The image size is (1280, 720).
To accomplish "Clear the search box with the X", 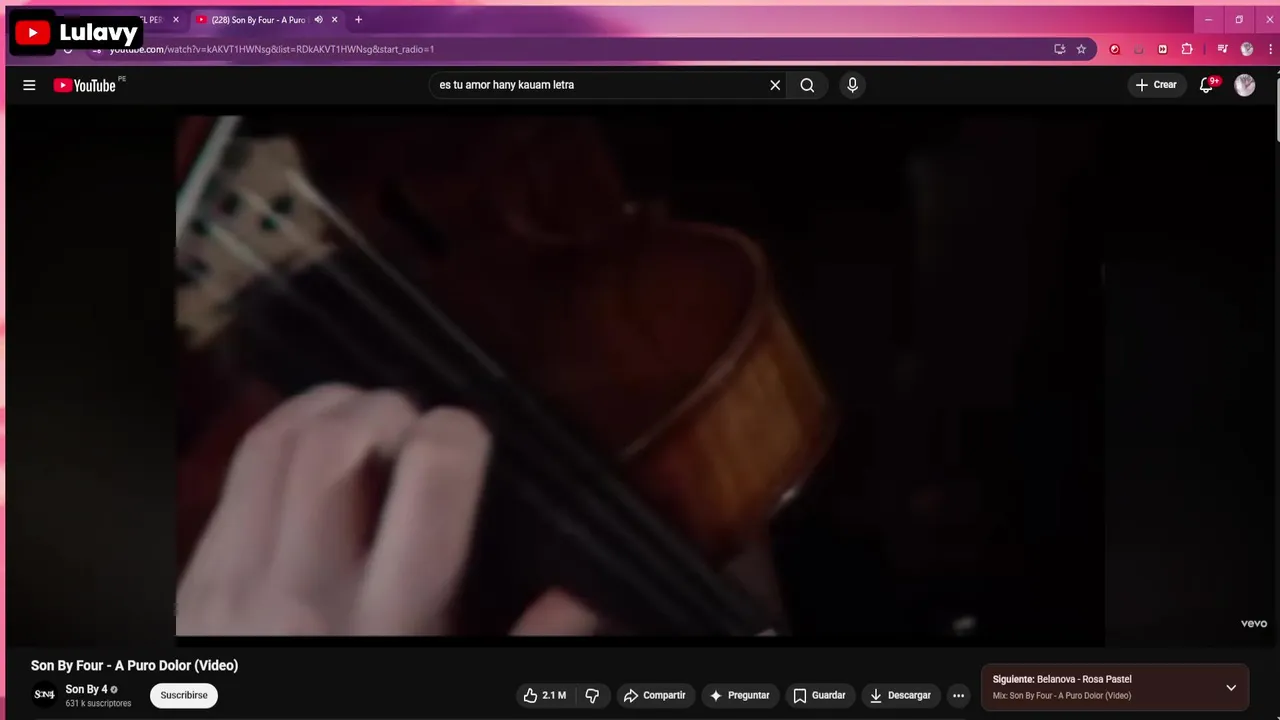I will coord(775,85).
